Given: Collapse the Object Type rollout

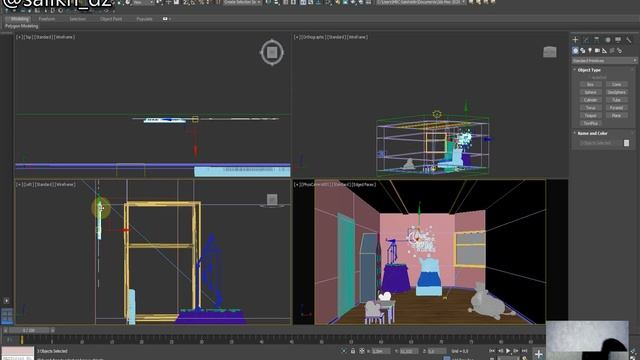Looking at the screenshot, I should click(x=589, y=70).
